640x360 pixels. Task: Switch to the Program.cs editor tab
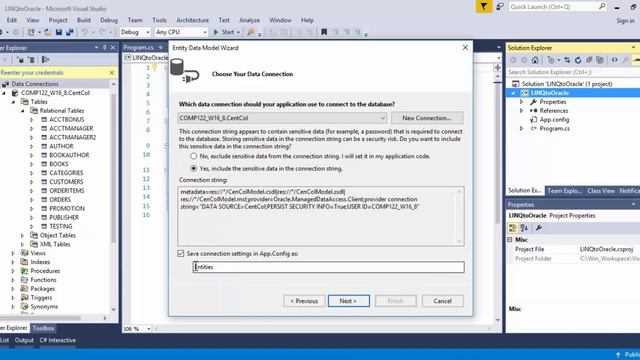pyautogui.click(x=138, y=48)
